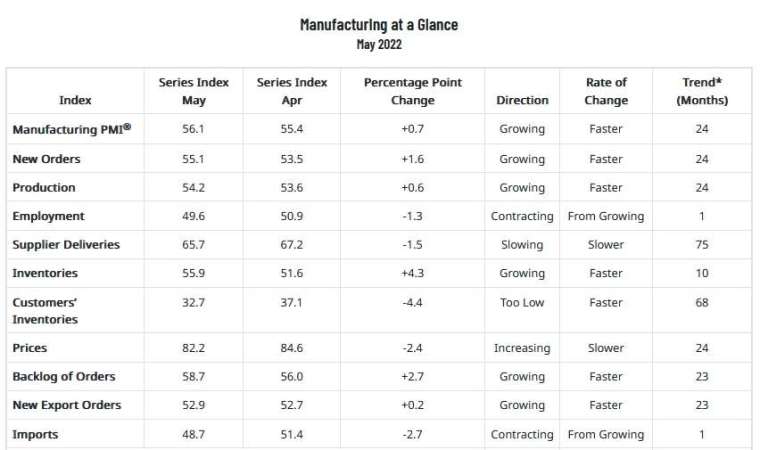The image size is (760, 450).
Task: Click the Series Index May column header
Action: pos(194,91)
